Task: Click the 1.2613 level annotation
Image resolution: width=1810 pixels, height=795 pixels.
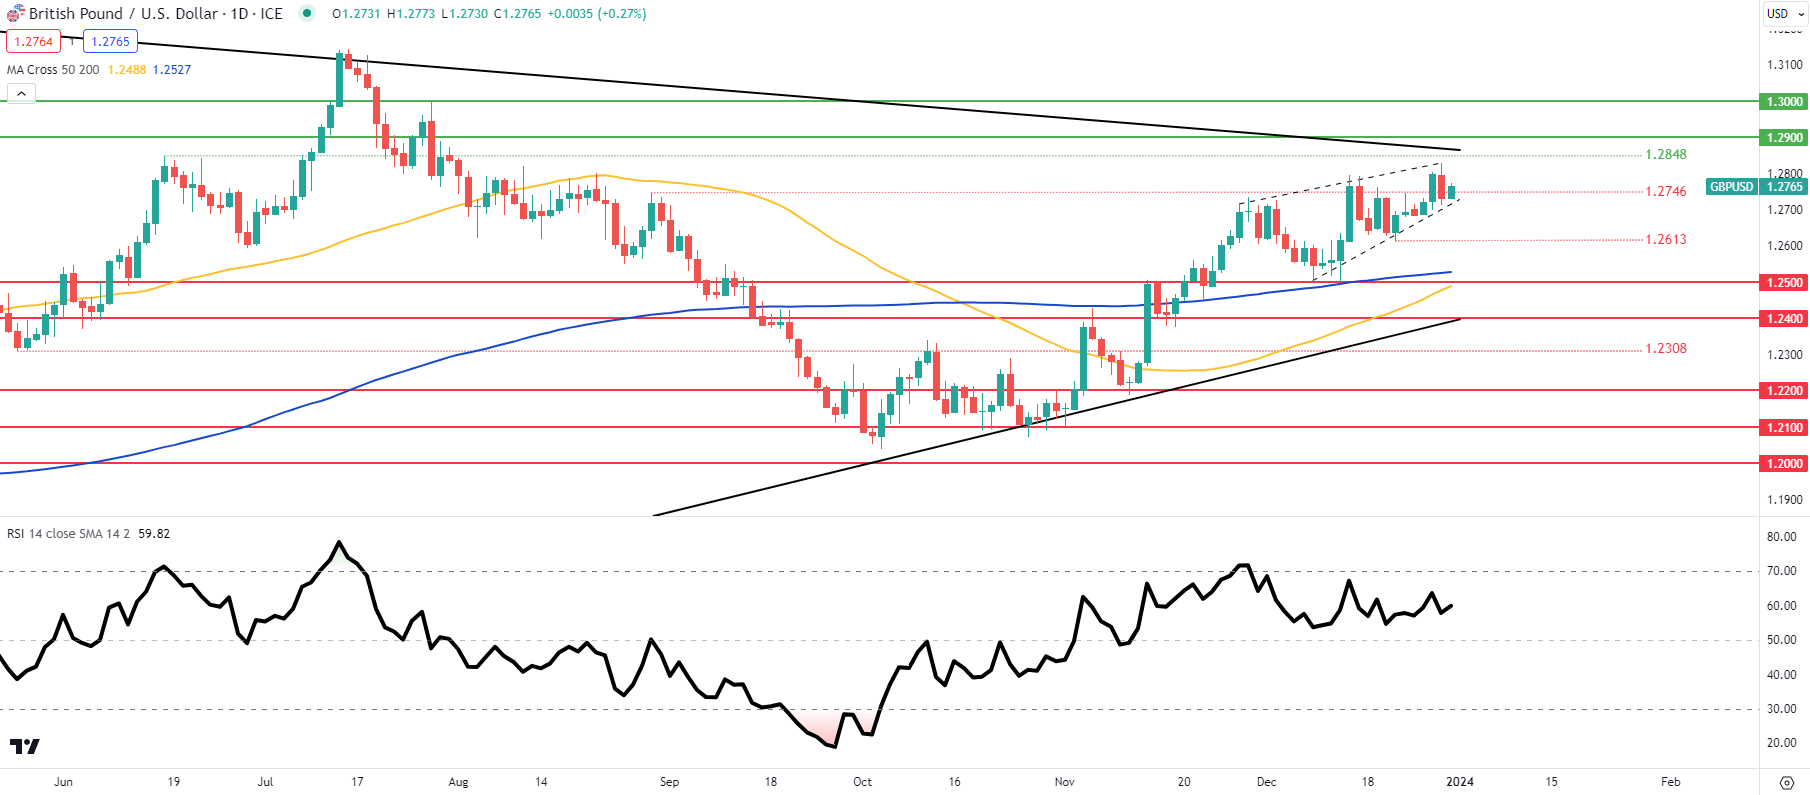Action: coord(1666,239)
